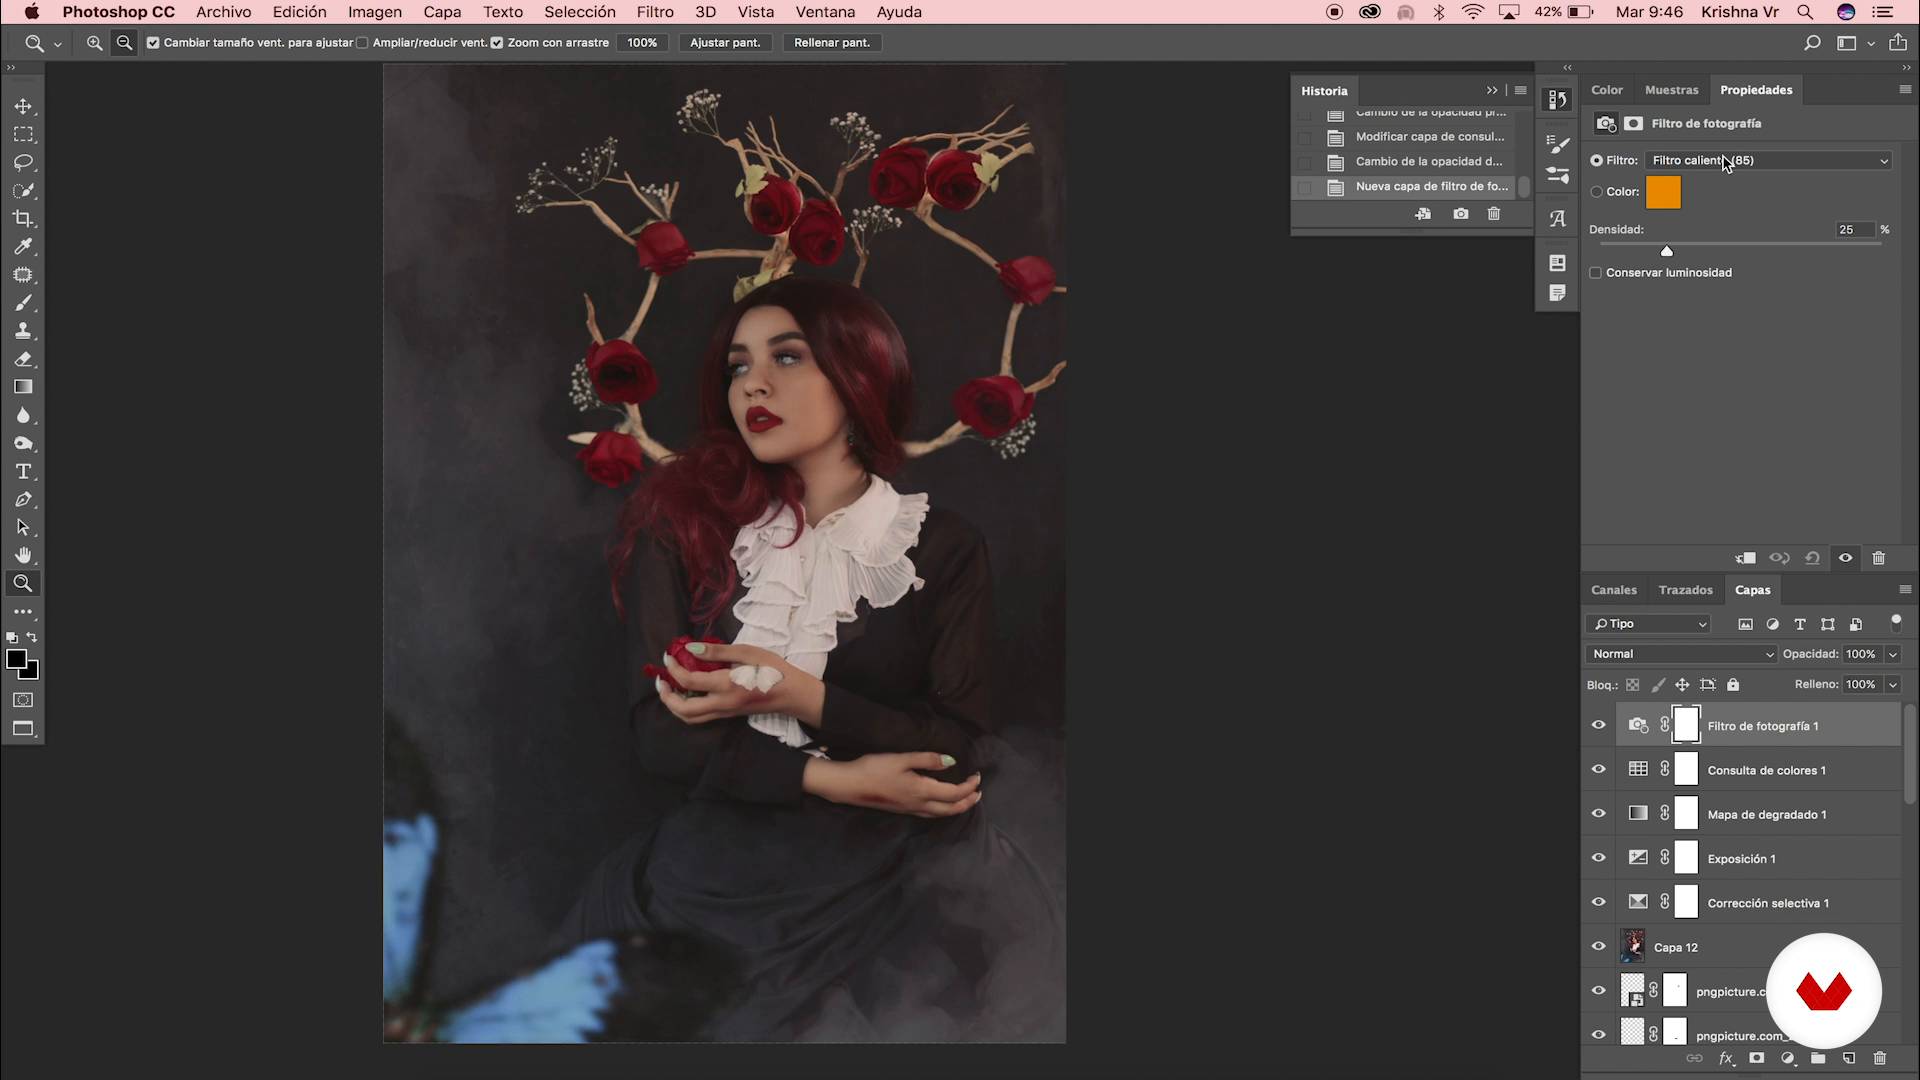Switch to the Muestras tab

click(x=1672, y=90)
